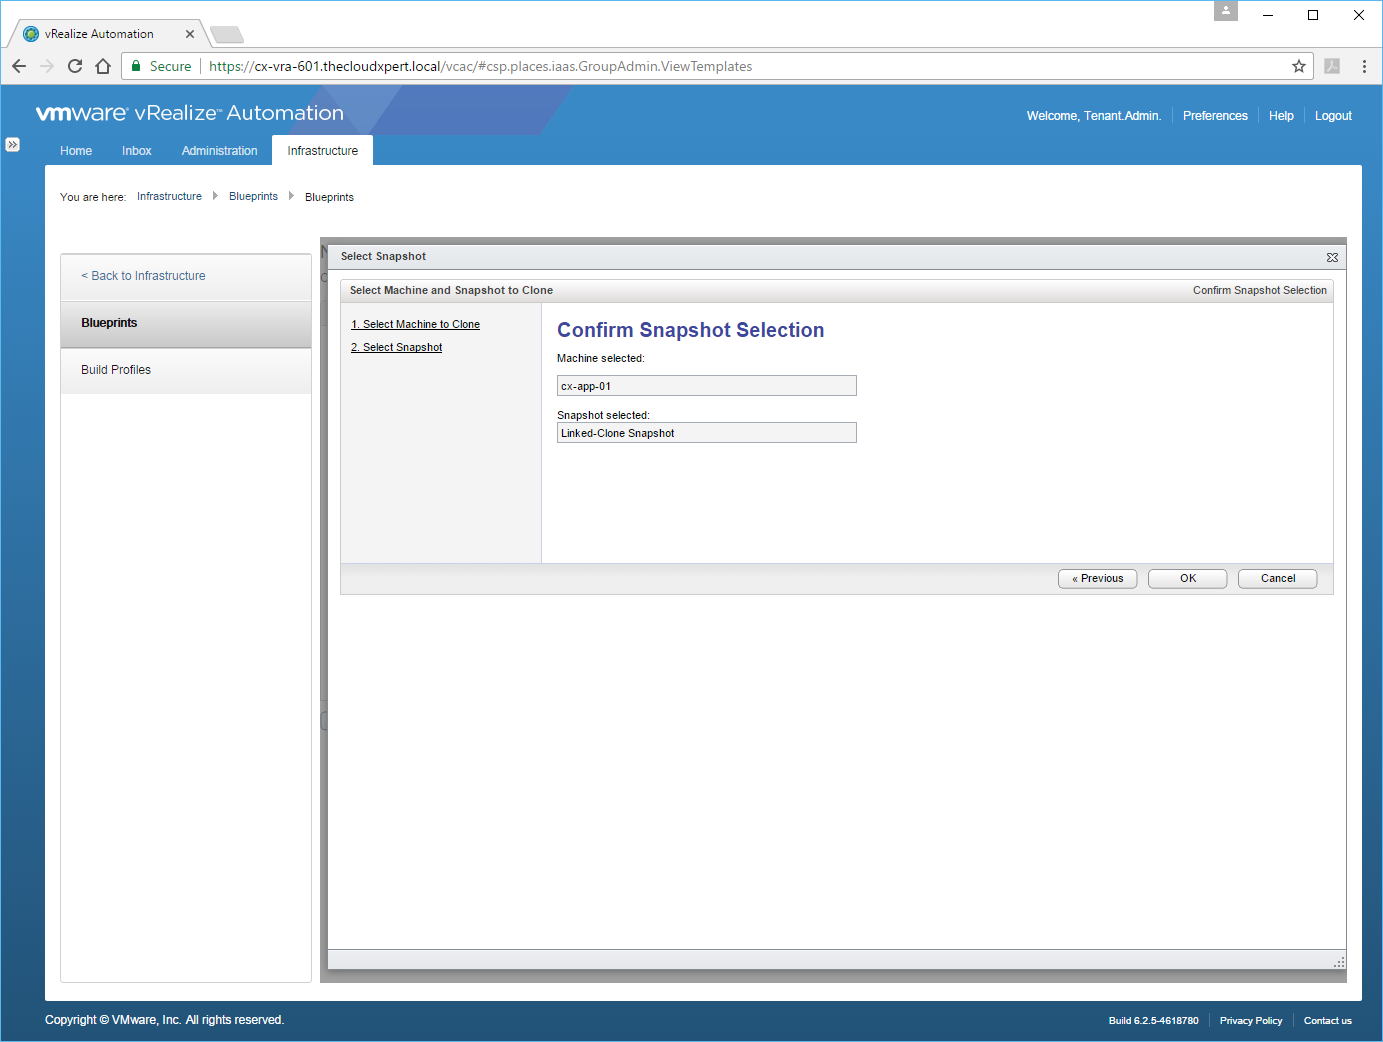The width and height of the screenshot is (1383, 1042).
Task: Open the browser home page
Action: 103,66
